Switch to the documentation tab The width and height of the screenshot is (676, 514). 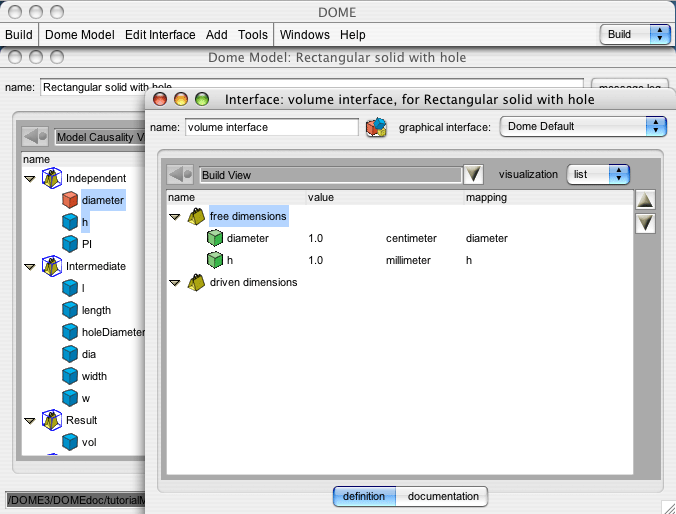443,496
